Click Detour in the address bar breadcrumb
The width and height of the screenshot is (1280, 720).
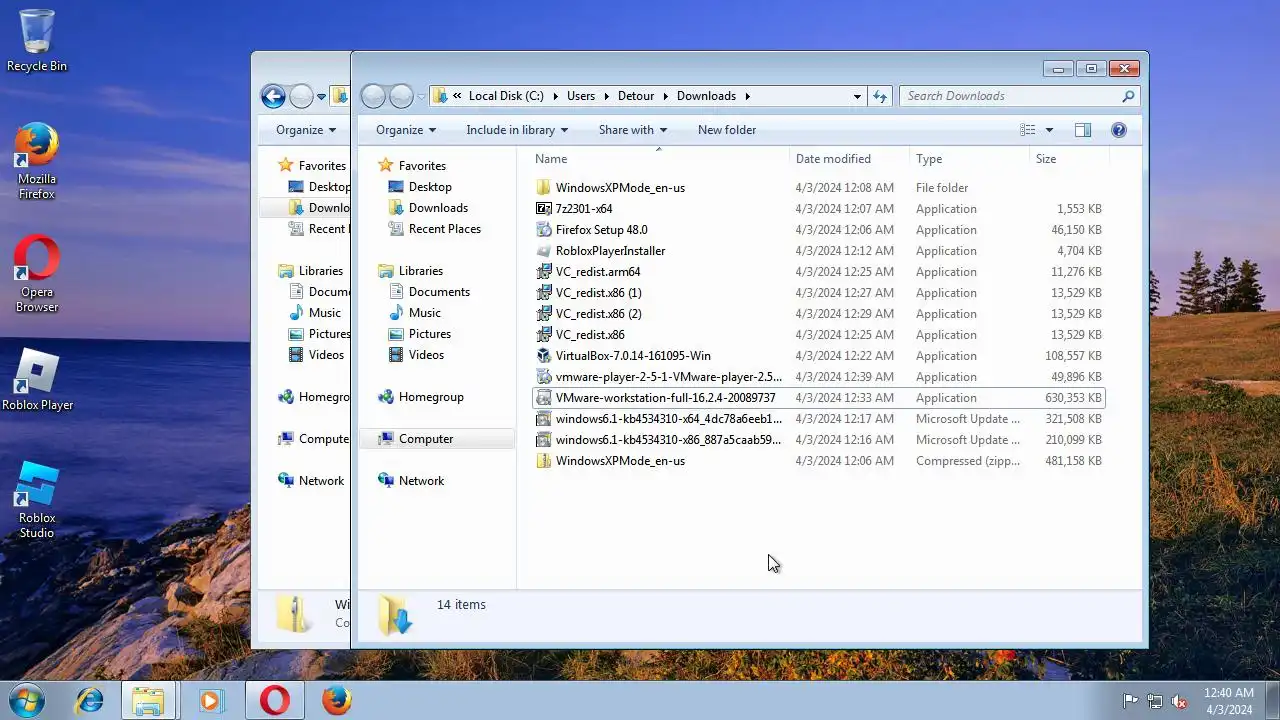point(636,96)
